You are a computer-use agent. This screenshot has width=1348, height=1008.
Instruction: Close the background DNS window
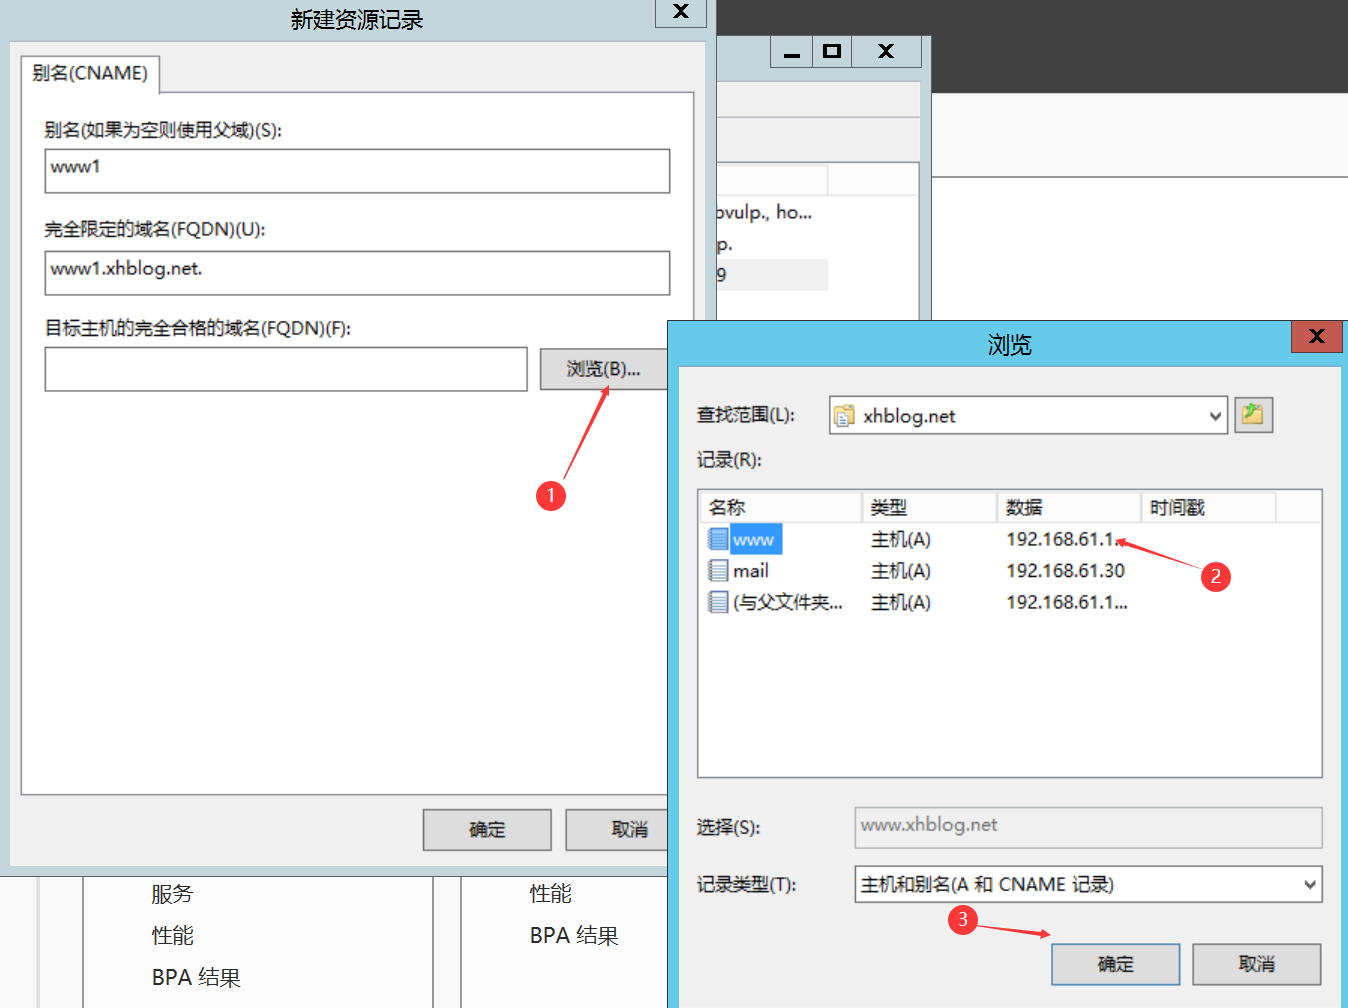[886, 52]
